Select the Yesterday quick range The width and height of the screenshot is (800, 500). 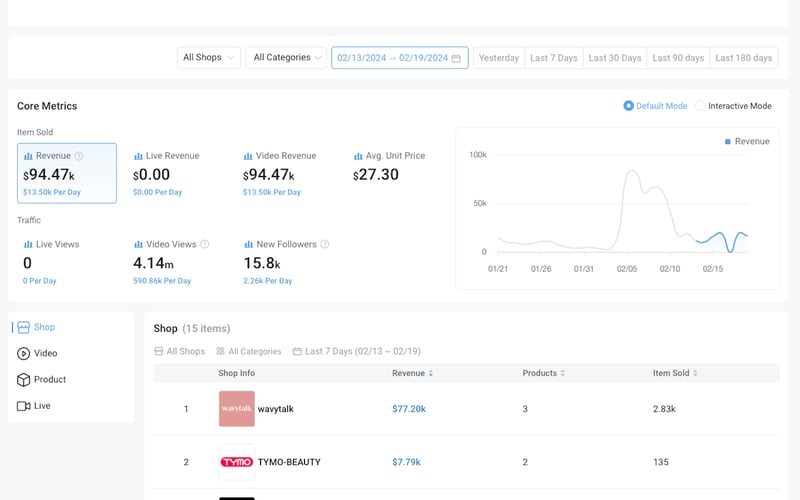coord(498,58)
